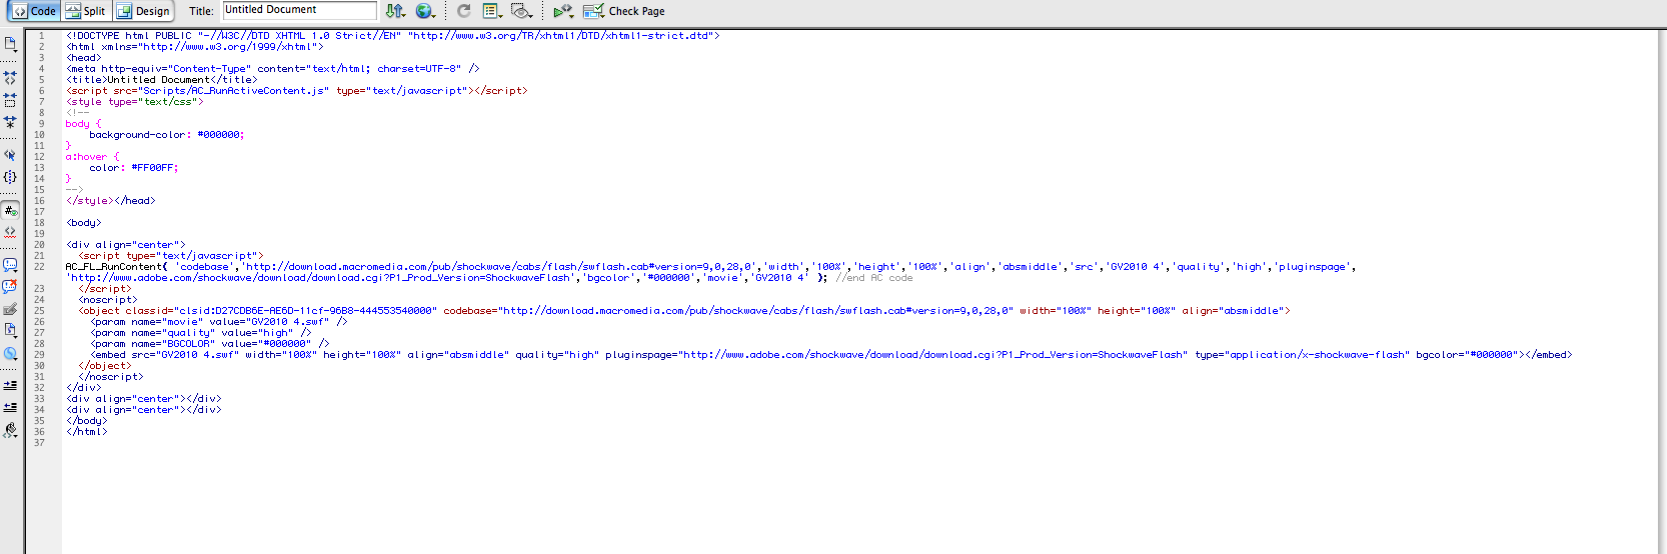The image size is (1667, 554).
Task: Click the html xmlns line
Action: 195,47
